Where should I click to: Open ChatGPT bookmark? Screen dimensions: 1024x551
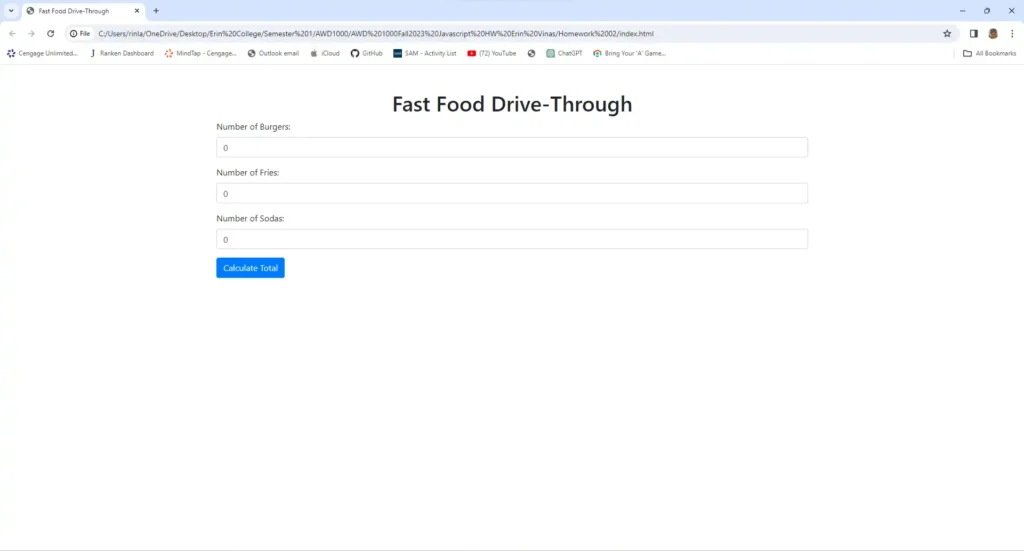pyautogui.click(x=564, y=54)
